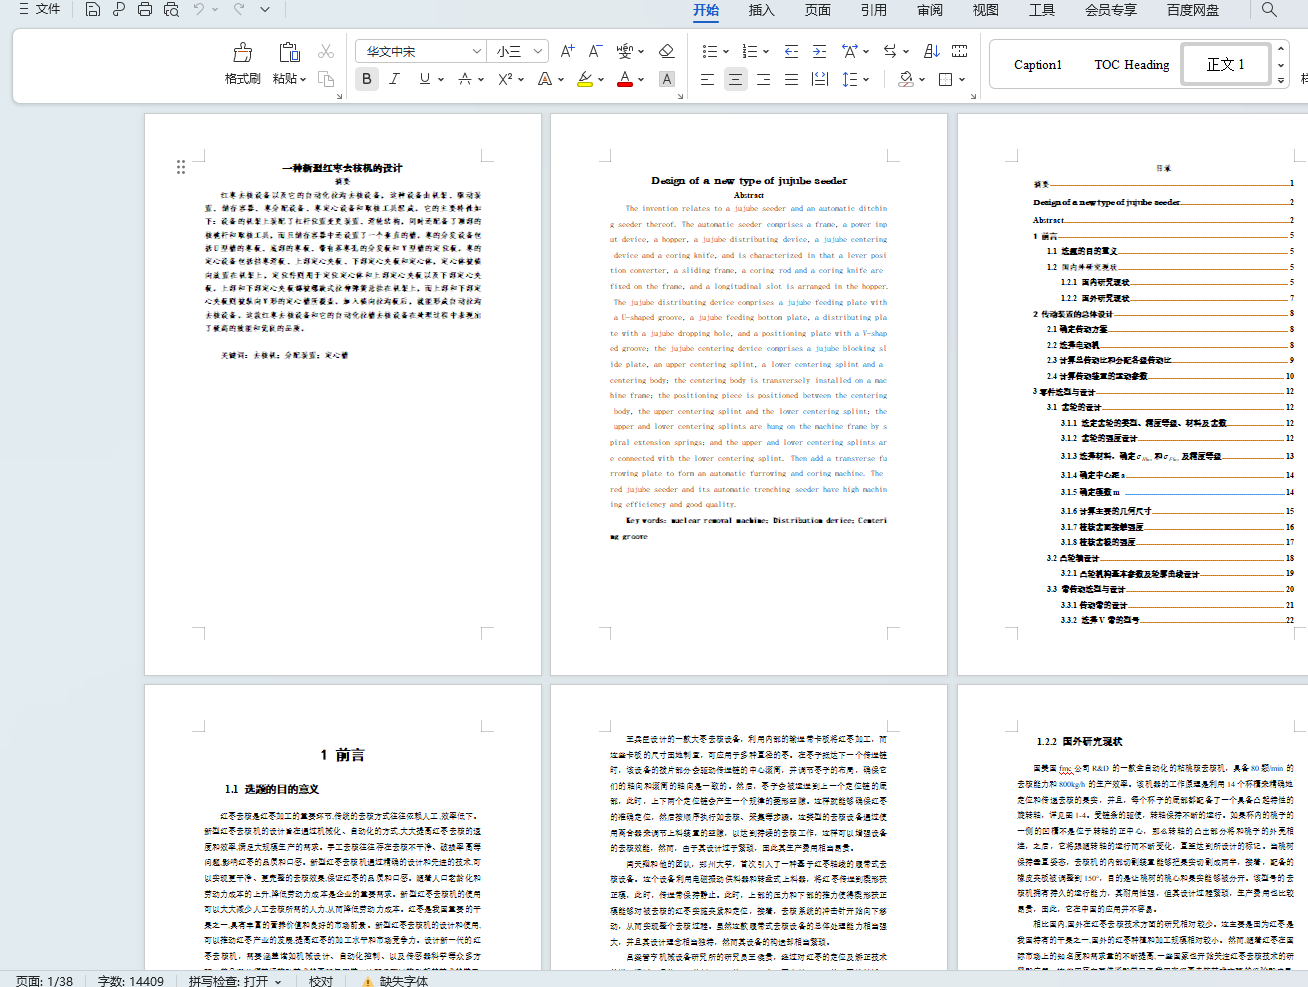Screen dimensions: 1308x987
Task: Switch to the 审阅 tab
Action: point(930,10)
